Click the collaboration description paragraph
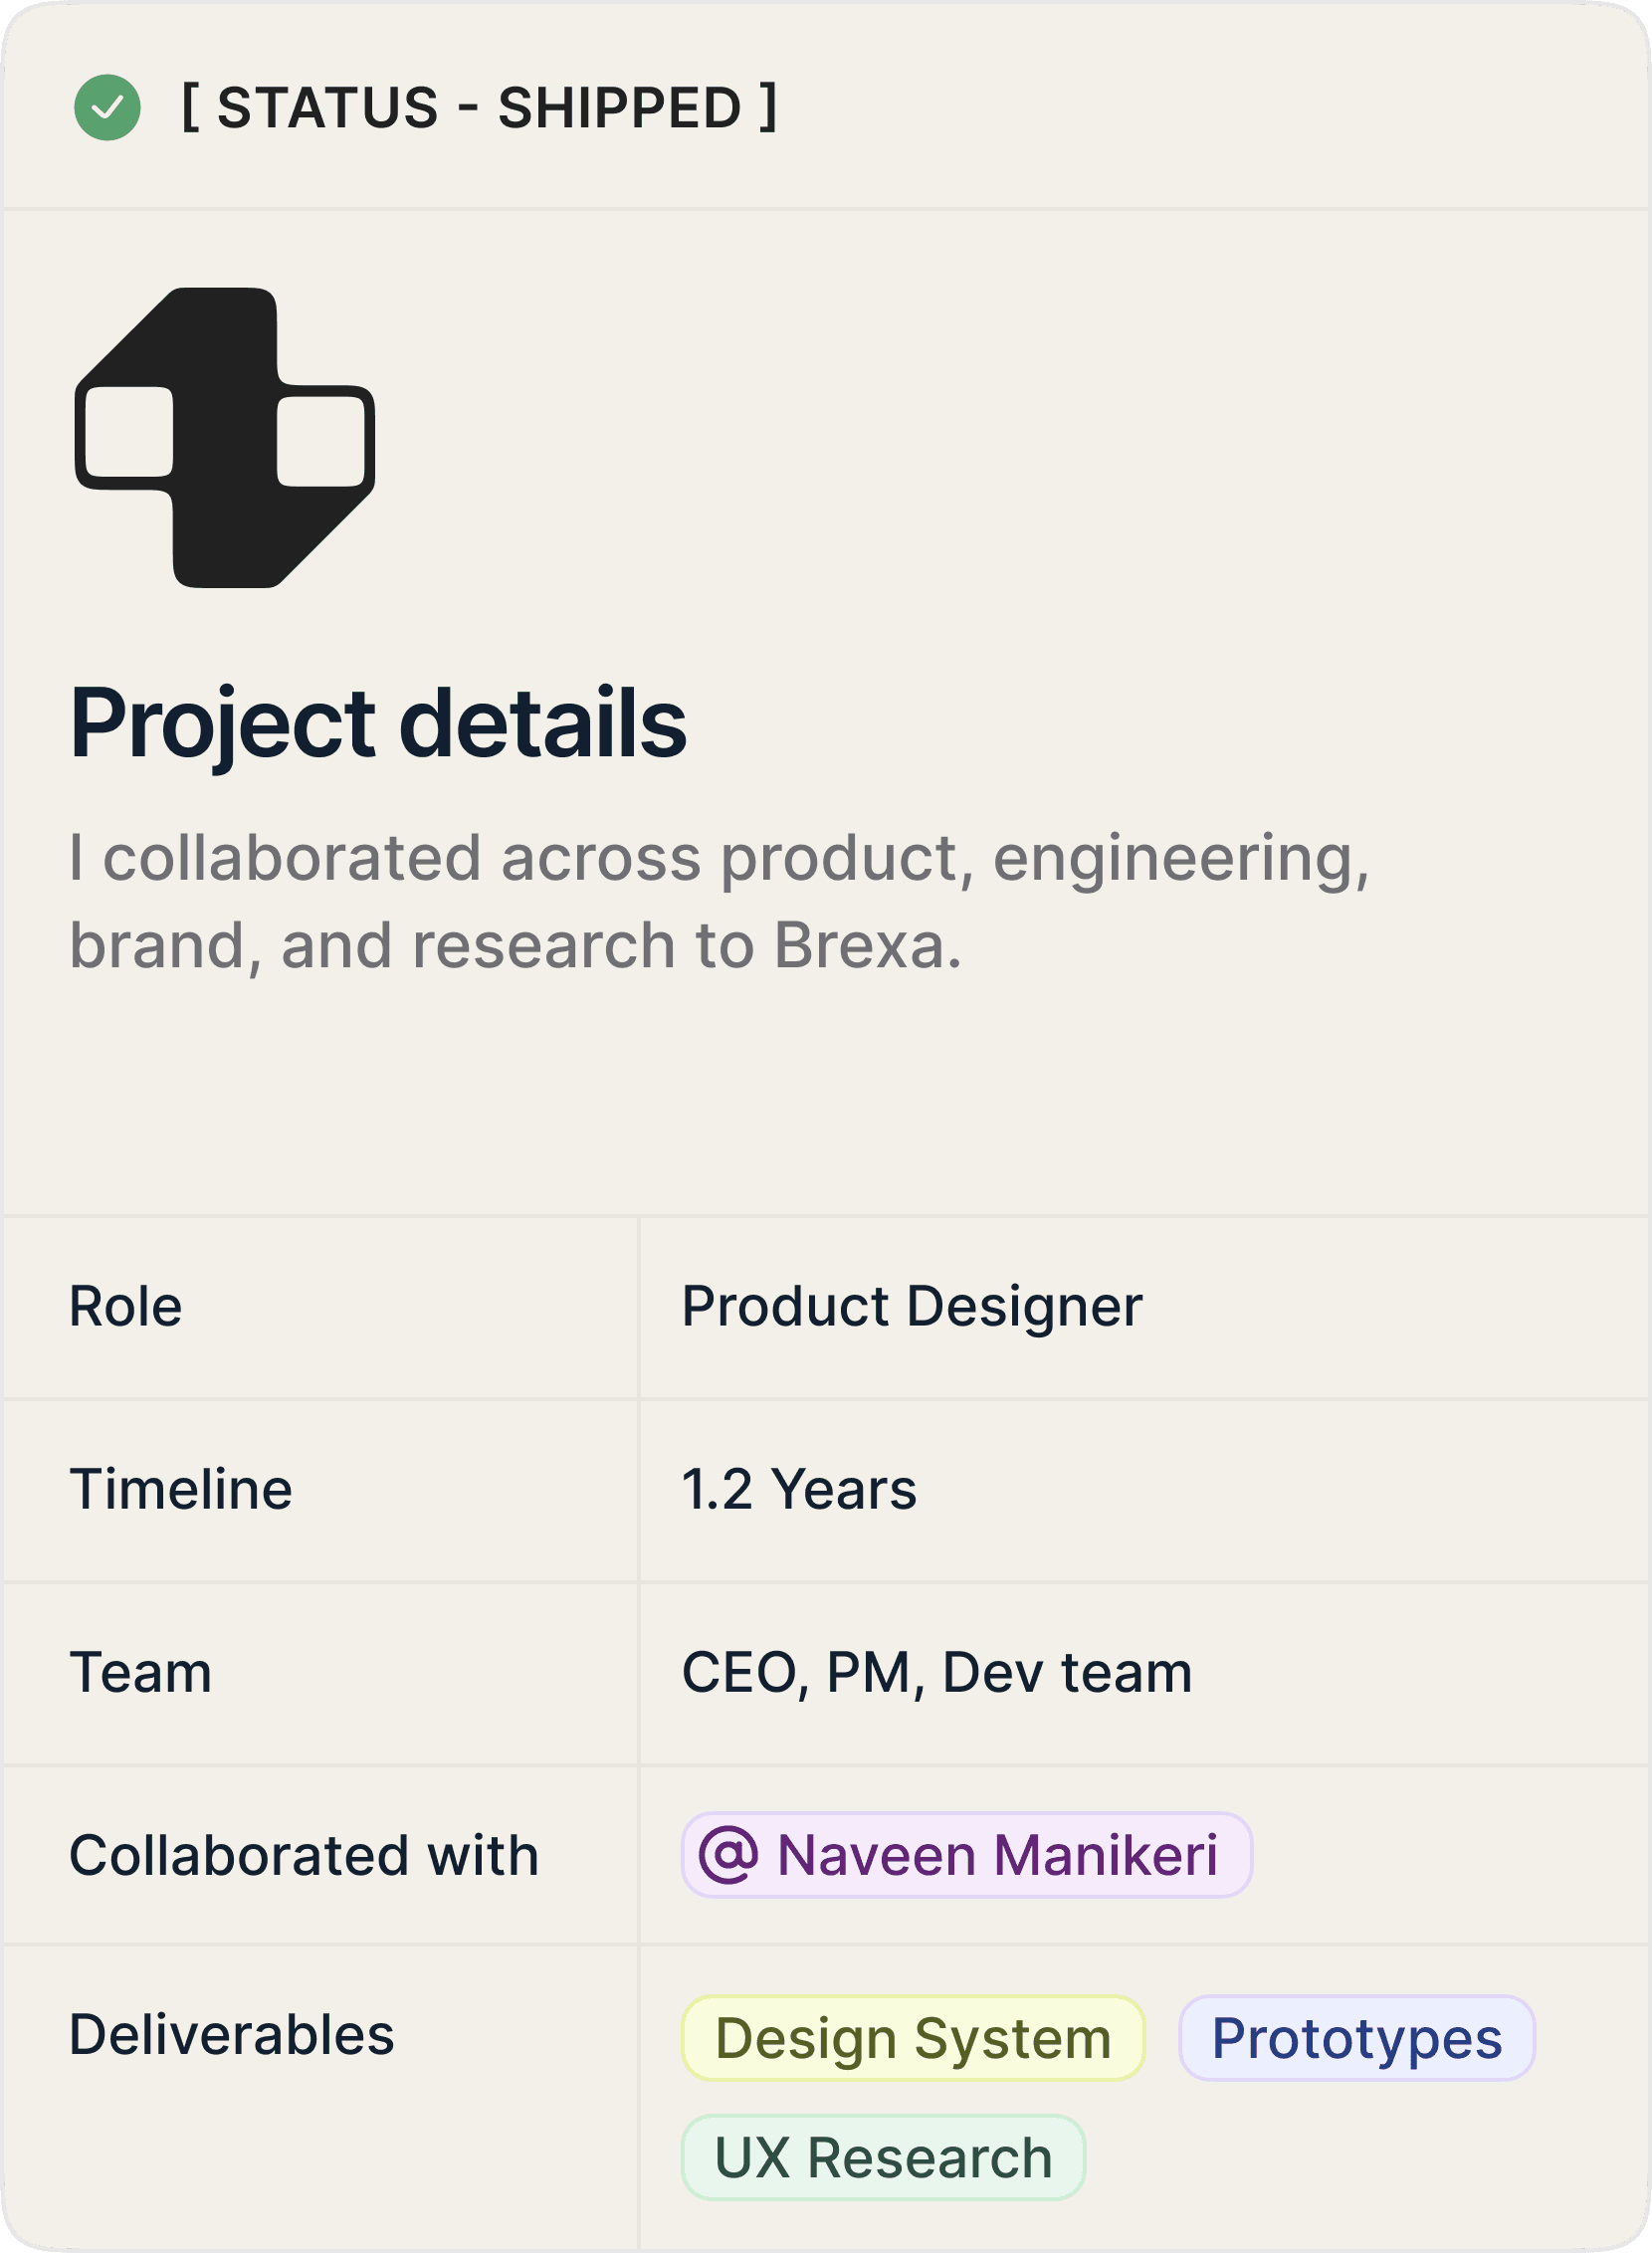Viewport: 1652px width, 2253px height. (718, 900)
